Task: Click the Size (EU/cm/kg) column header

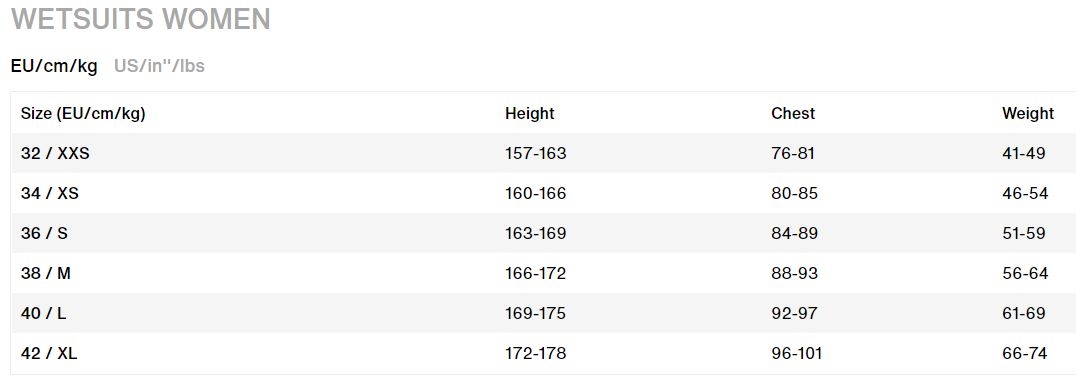Action: [x=83, y=113]
